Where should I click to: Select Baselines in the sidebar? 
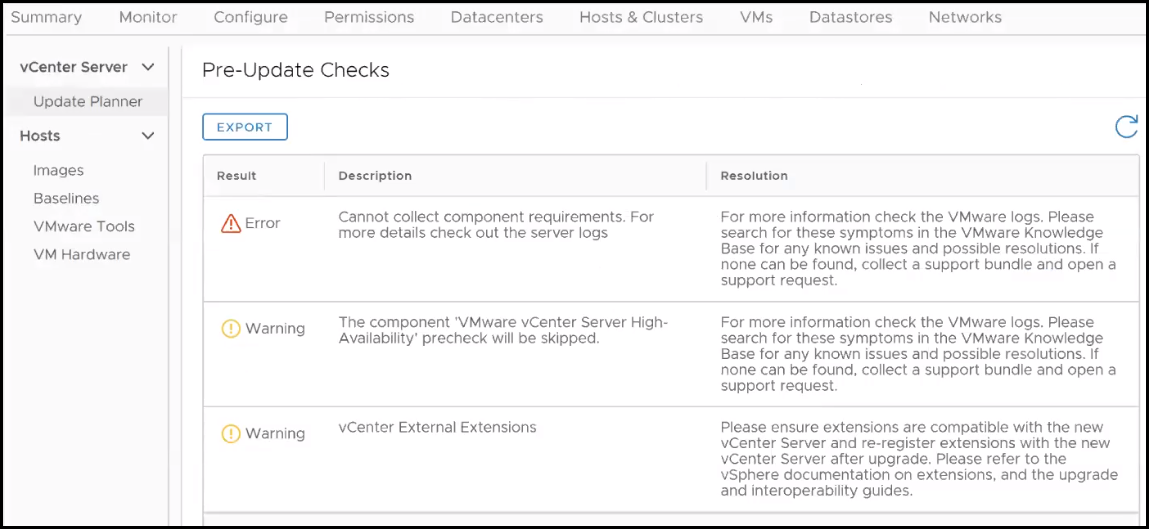point(66,199)
